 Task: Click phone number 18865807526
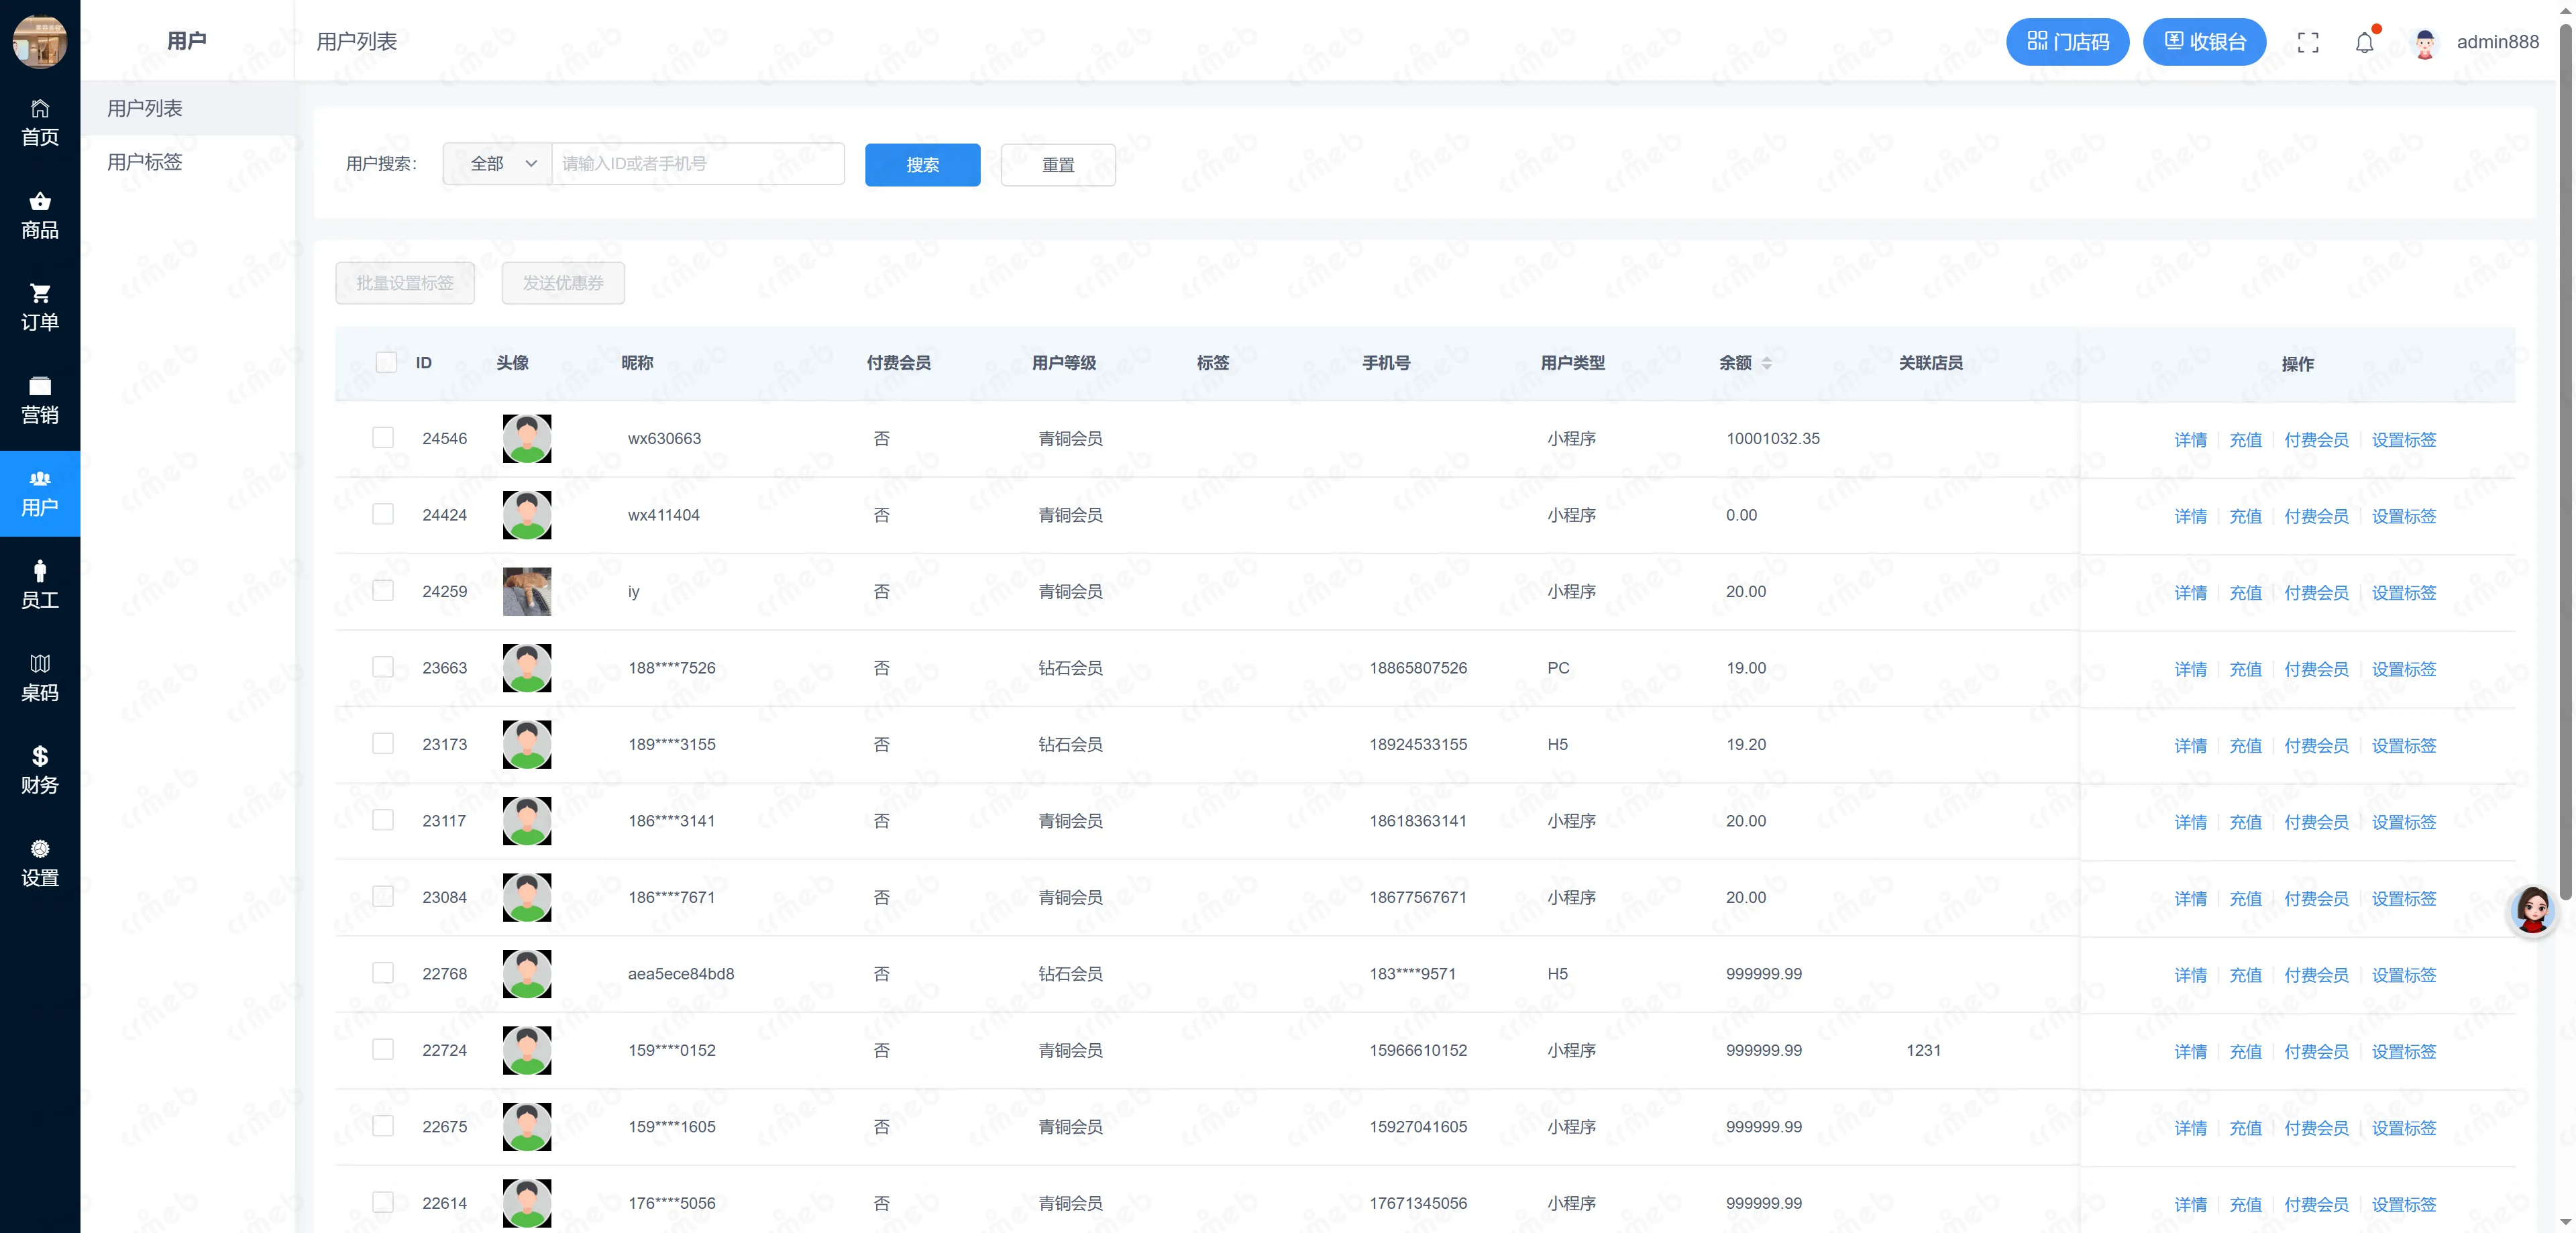[x=1418, y=668]
